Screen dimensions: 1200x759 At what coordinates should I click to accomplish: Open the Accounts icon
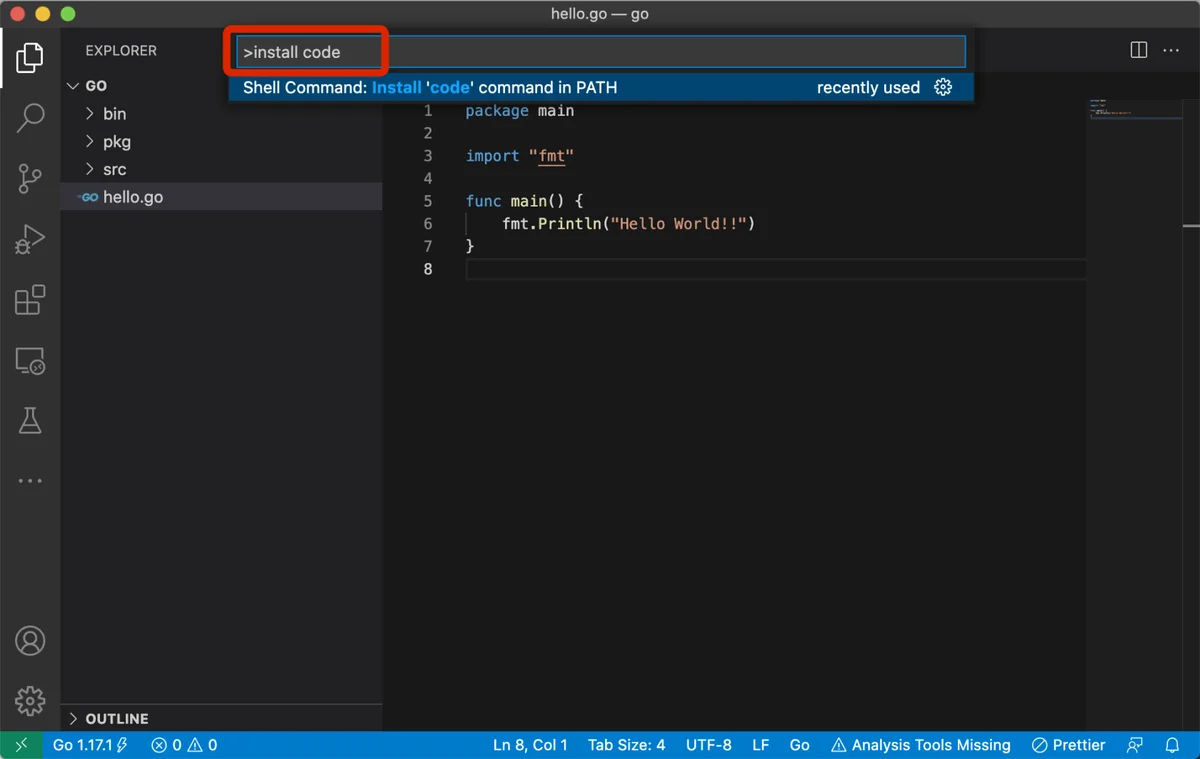click(x=30, y=640)
